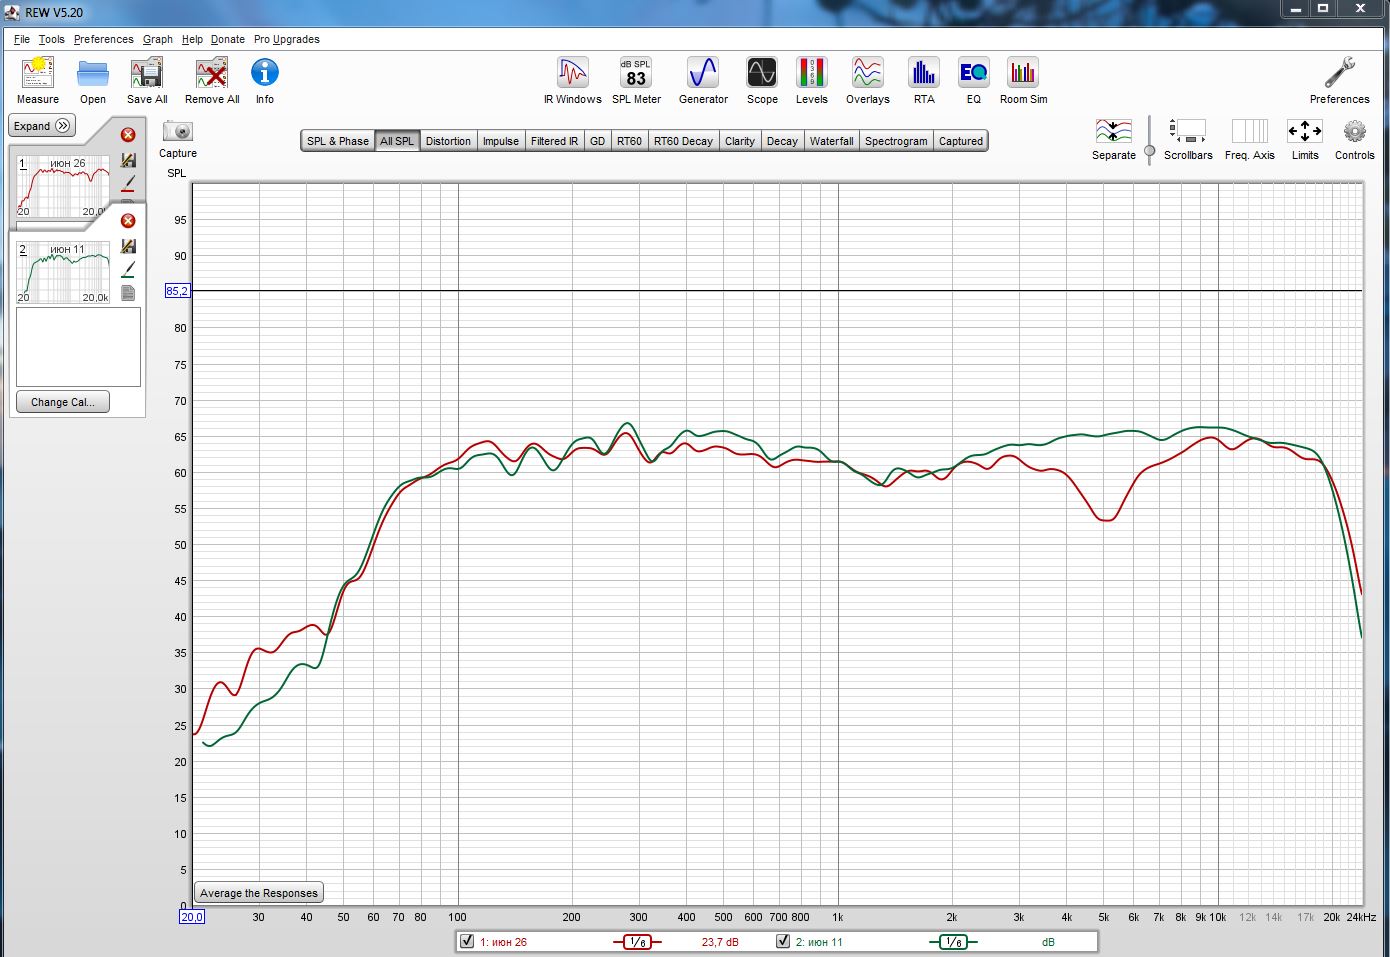
Task: Open Preferences via the wrench icon
Action: tap(1340, 73)
